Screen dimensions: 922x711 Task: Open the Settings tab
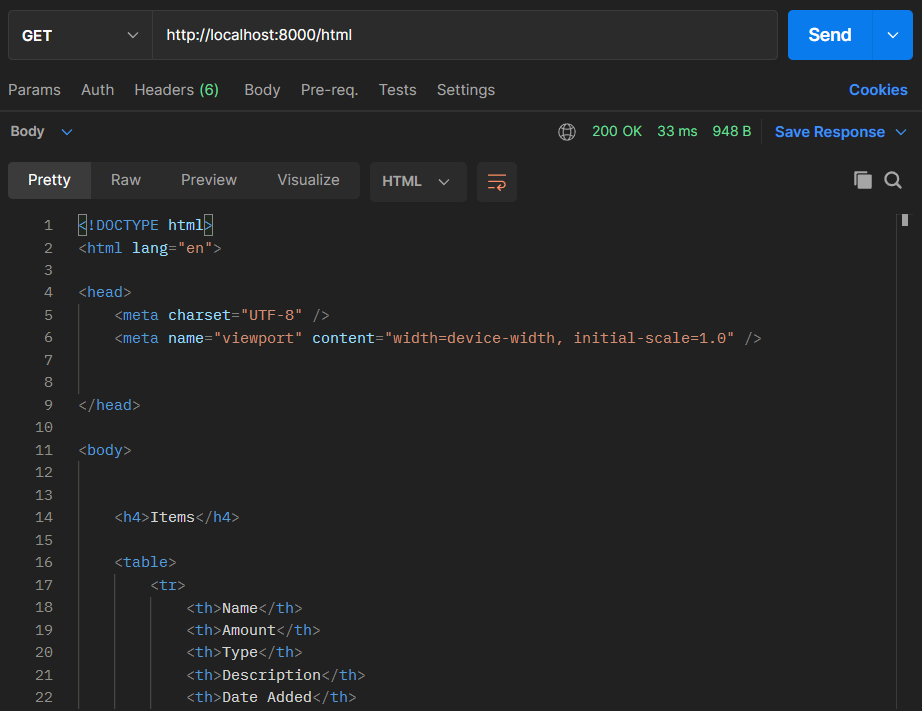point(465,90)
